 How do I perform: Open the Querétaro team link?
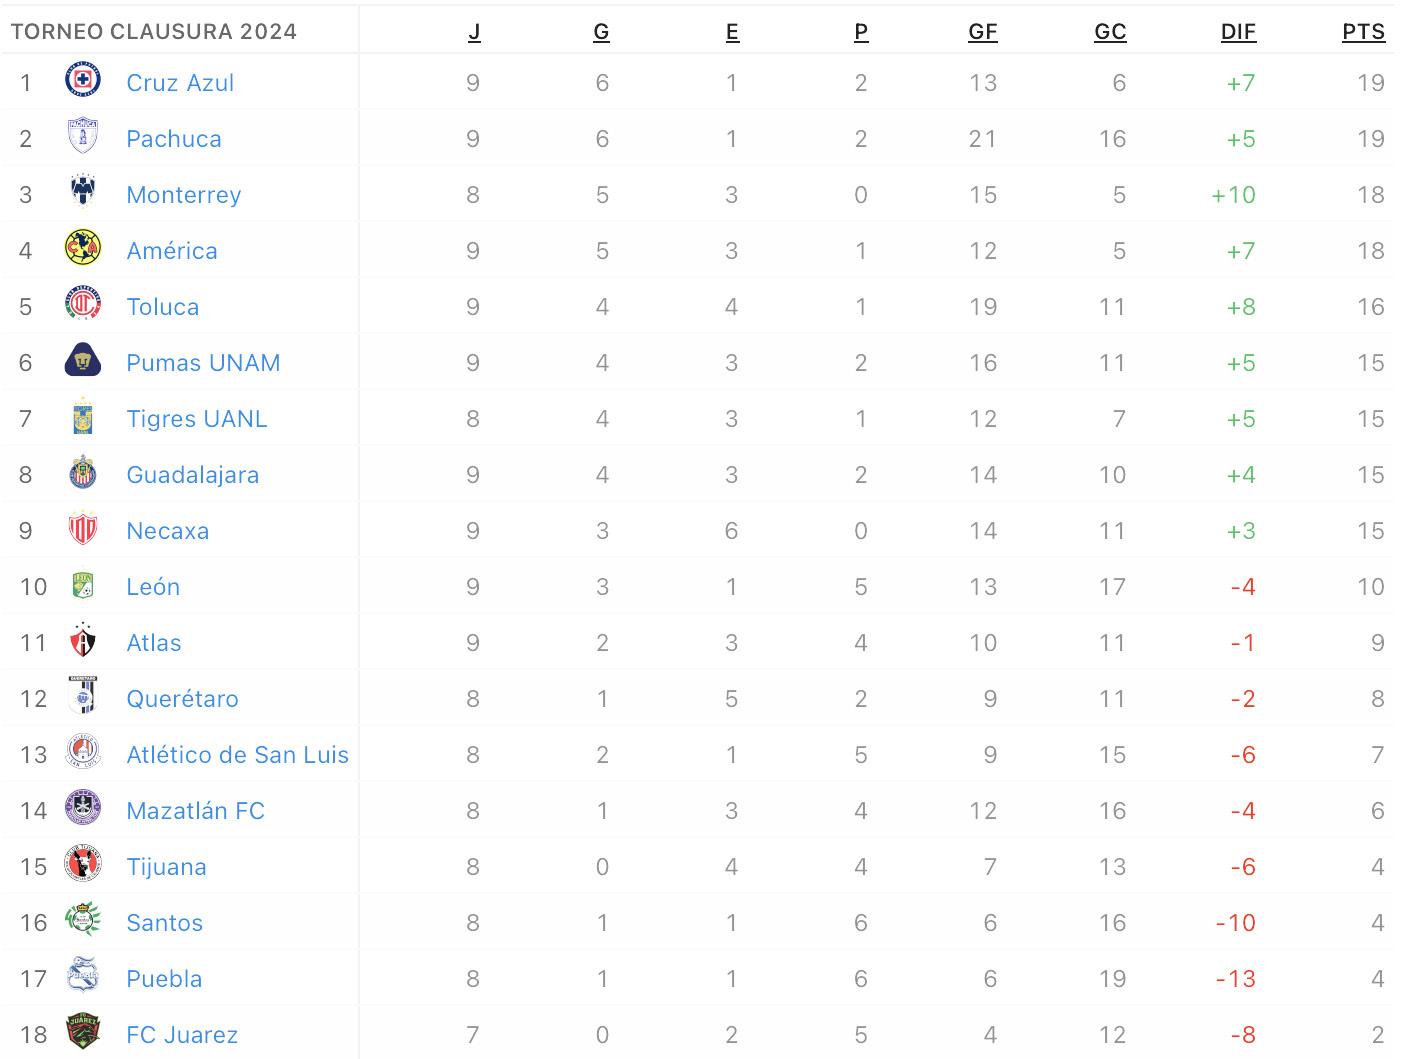click(183, 699)
